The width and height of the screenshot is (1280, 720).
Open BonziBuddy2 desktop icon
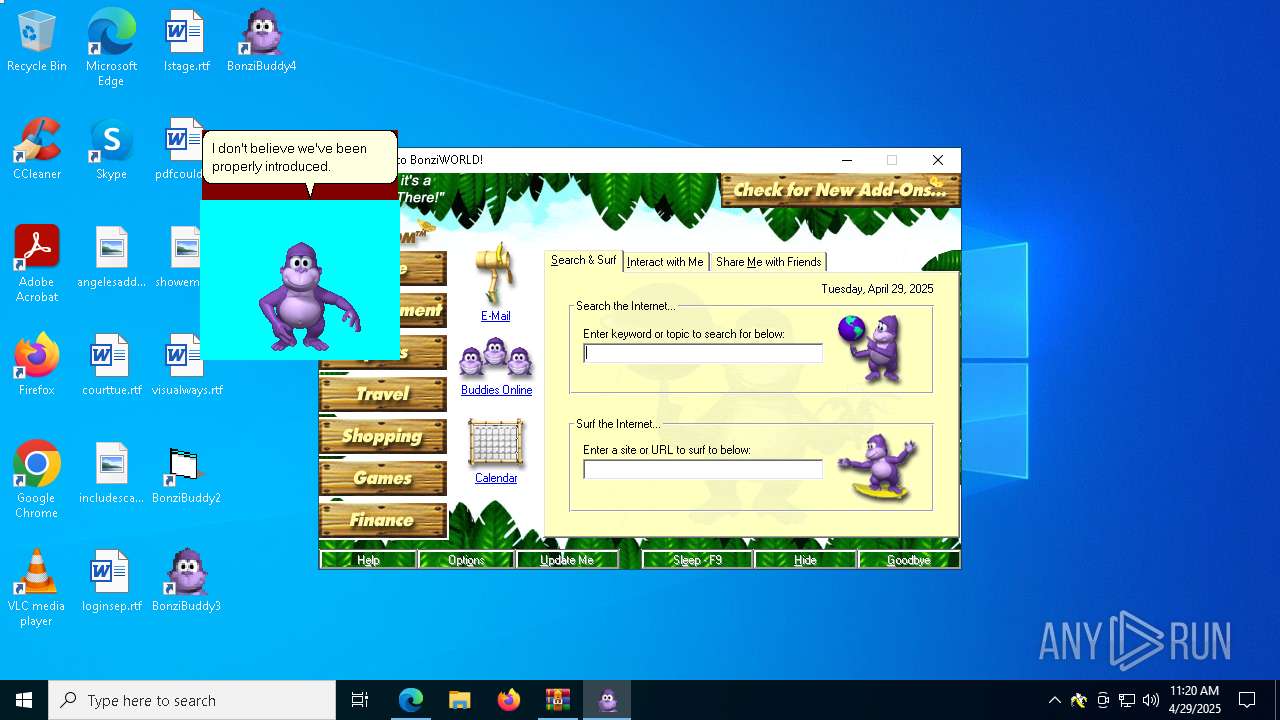[186, 474]
